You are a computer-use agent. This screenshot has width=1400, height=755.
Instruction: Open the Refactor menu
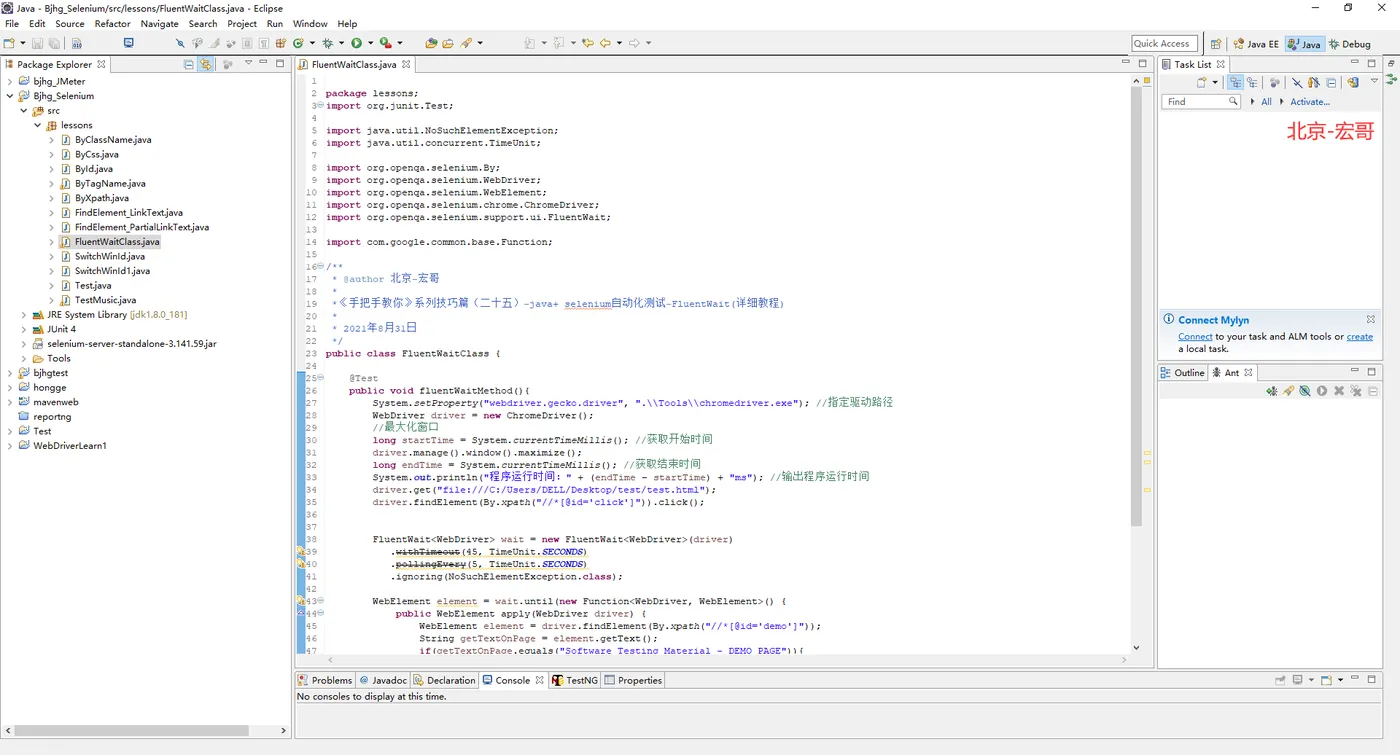(112, 23)
